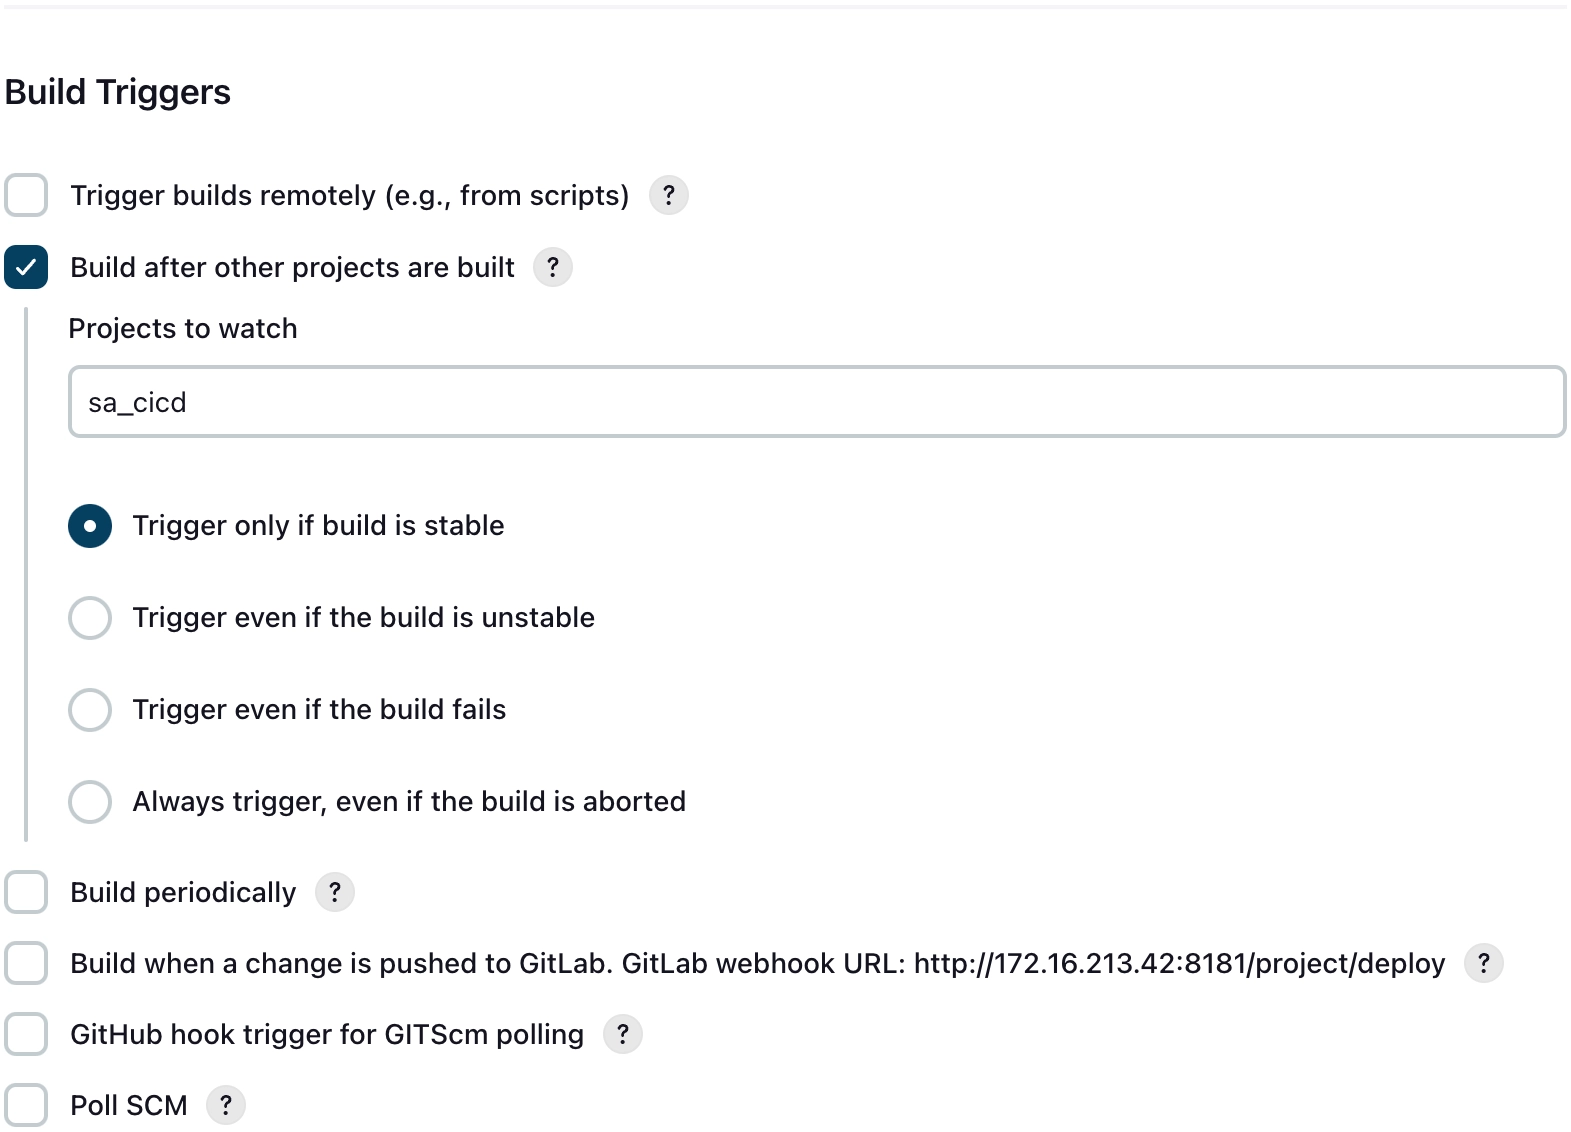
Task: Pick Always trigger, even if build aborted
Action: [x=90, y=802]
